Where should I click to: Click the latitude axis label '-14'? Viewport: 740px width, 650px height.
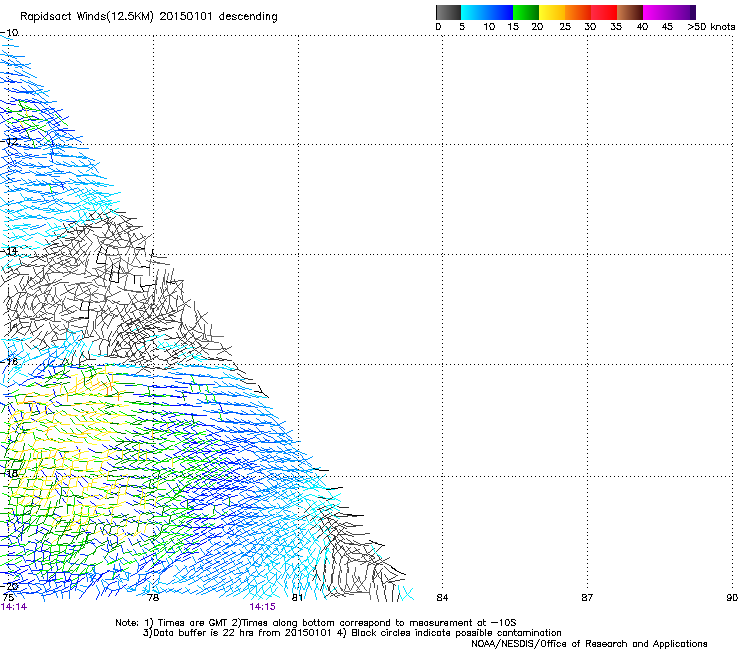click(9, 252)
